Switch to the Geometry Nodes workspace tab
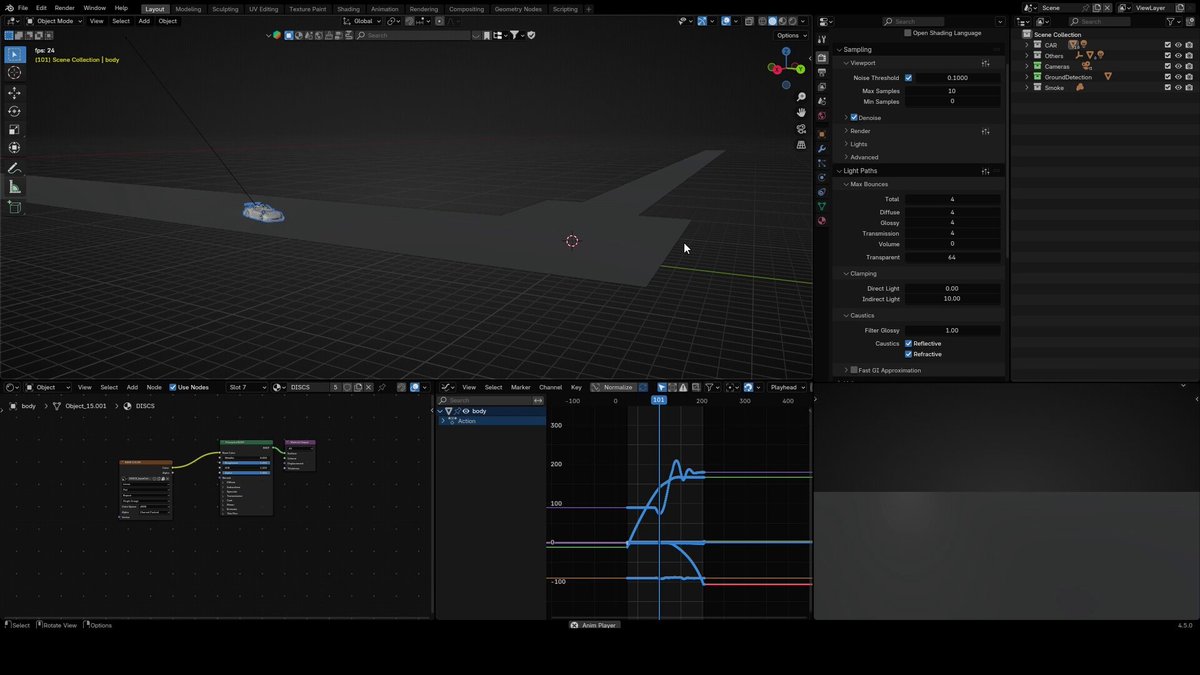1200x675 pixels. (x=518, y=9)
